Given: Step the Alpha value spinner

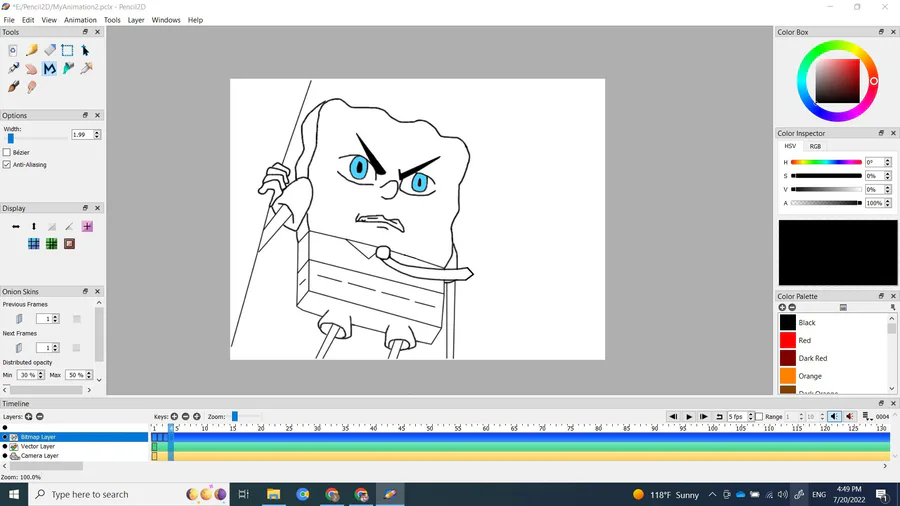Looking at the screenshot, I should [x=887, y=203].
